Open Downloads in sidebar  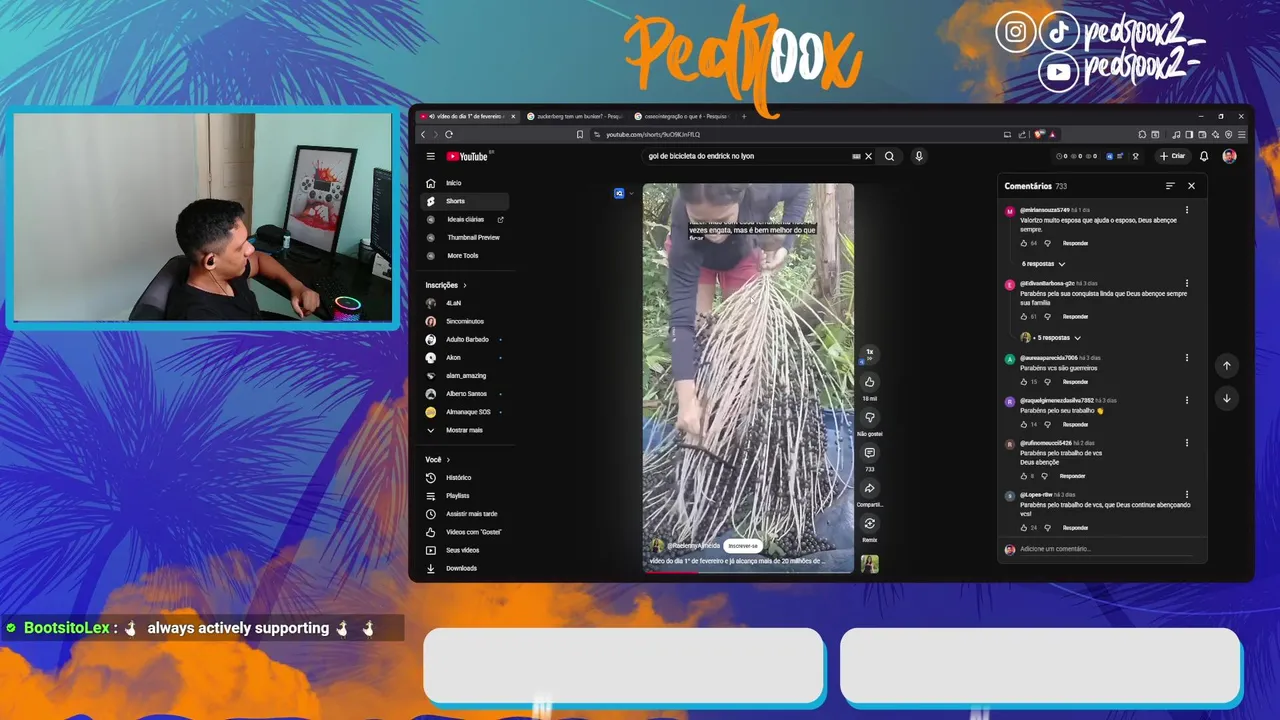465,568
